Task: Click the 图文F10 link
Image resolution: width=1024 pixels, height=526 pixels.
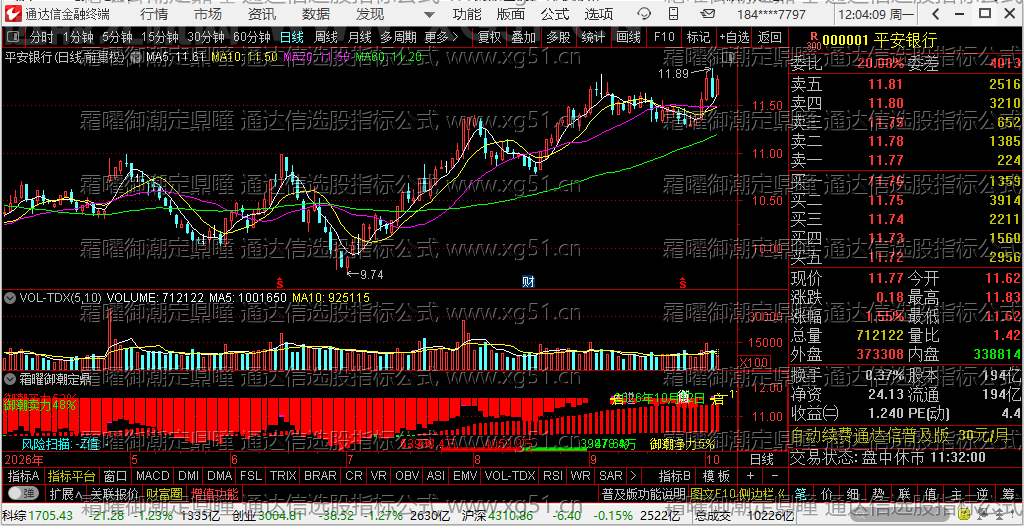Action: pyautogui.click(x=712, y=493)
